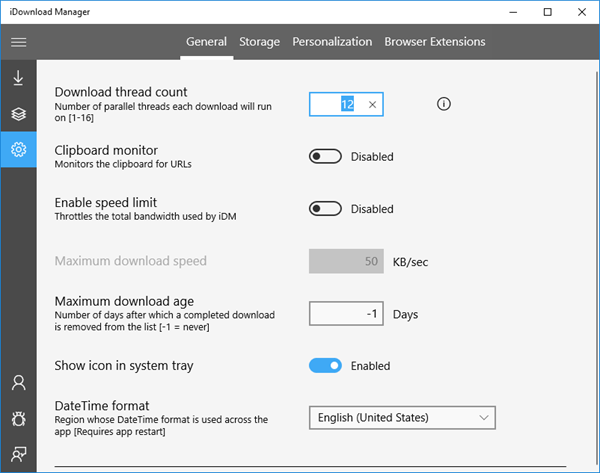The width and height of the screenshot is (600, 473).
Task: Go to the Browser Extensions tab
Action: point(435,42)
